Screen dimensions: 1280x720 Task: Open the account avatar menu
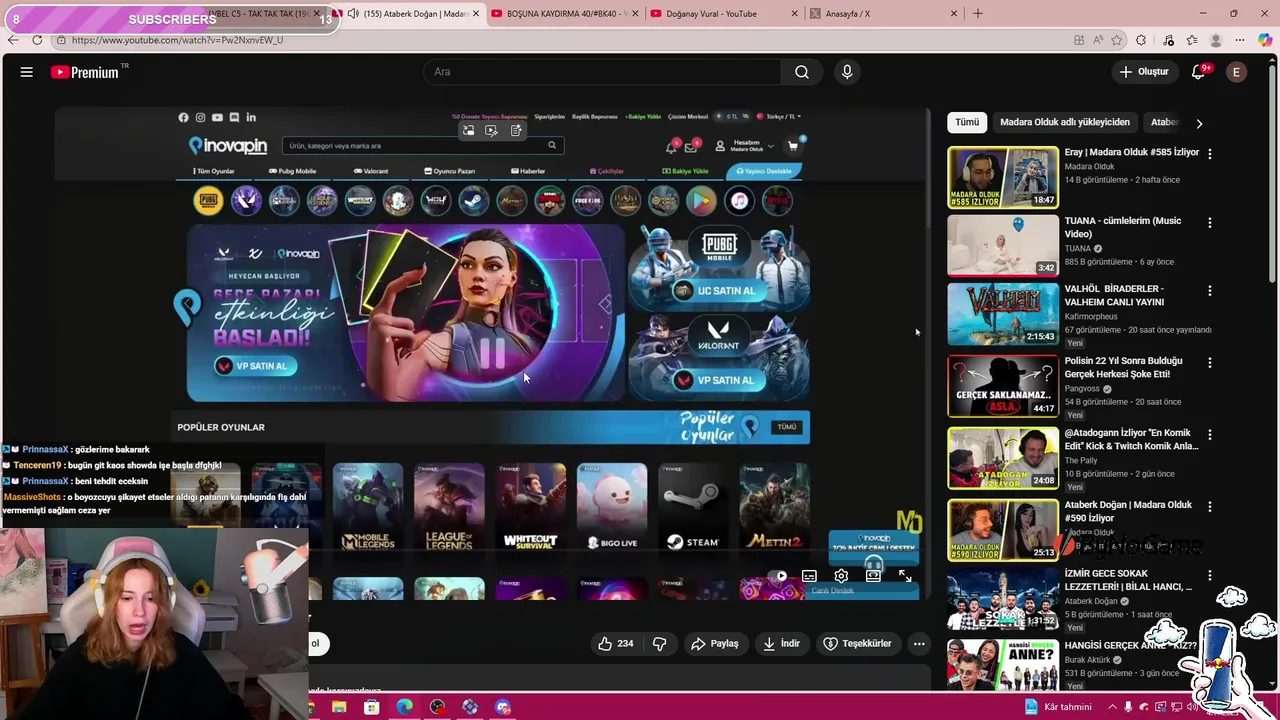pyautogui.click(x=1236, y=72)
